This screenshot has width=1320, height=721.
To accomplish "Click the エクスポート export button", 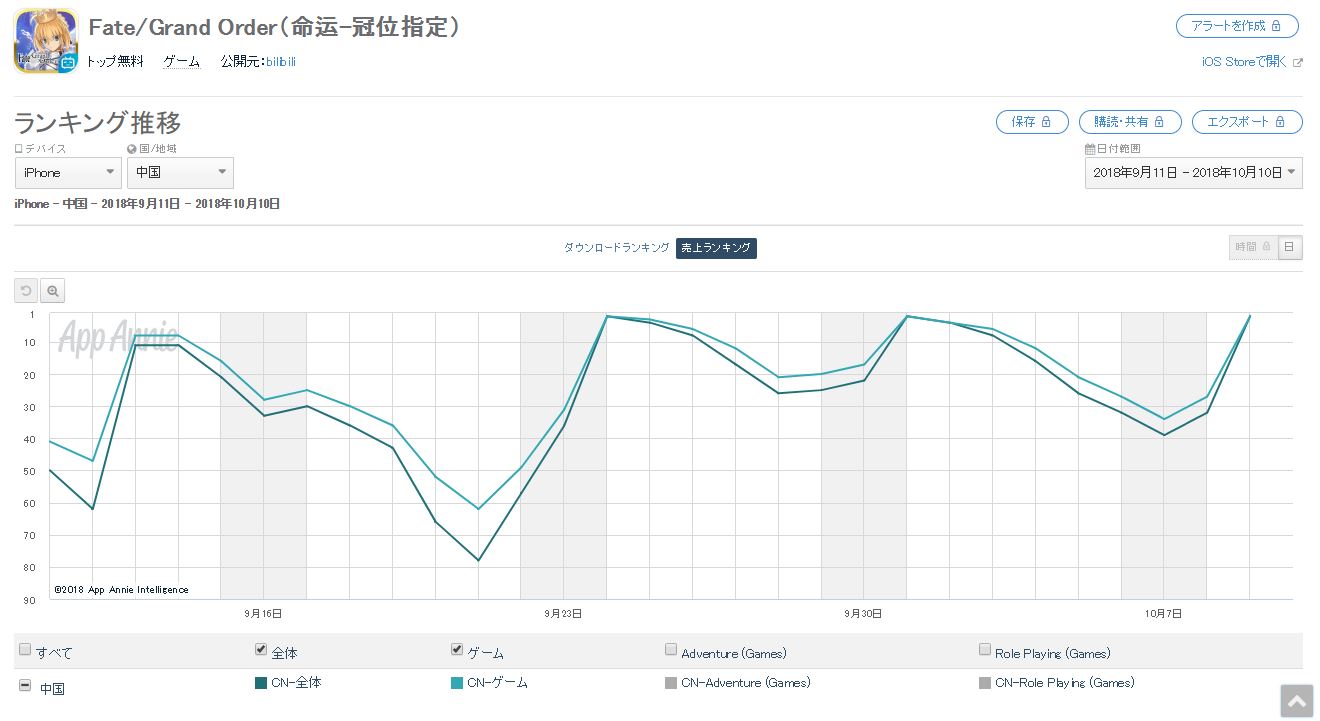I will pos(1246,122).
